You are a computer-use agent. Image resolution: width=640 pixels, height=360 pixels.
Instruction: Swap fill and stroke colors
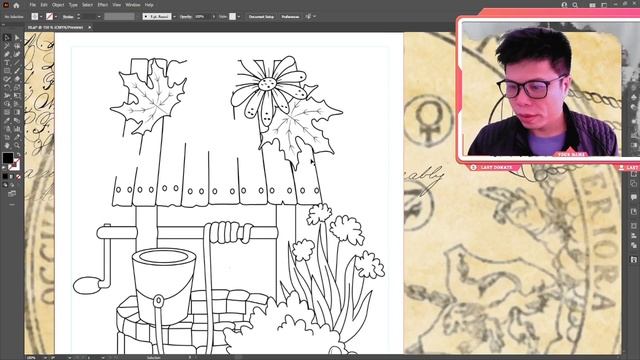coord(18,154)
